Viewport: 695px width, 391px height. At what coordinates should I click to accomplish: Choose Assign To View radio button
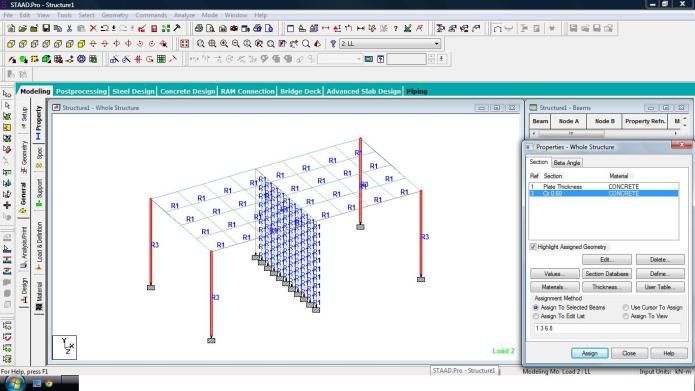[x=625, y=316]
